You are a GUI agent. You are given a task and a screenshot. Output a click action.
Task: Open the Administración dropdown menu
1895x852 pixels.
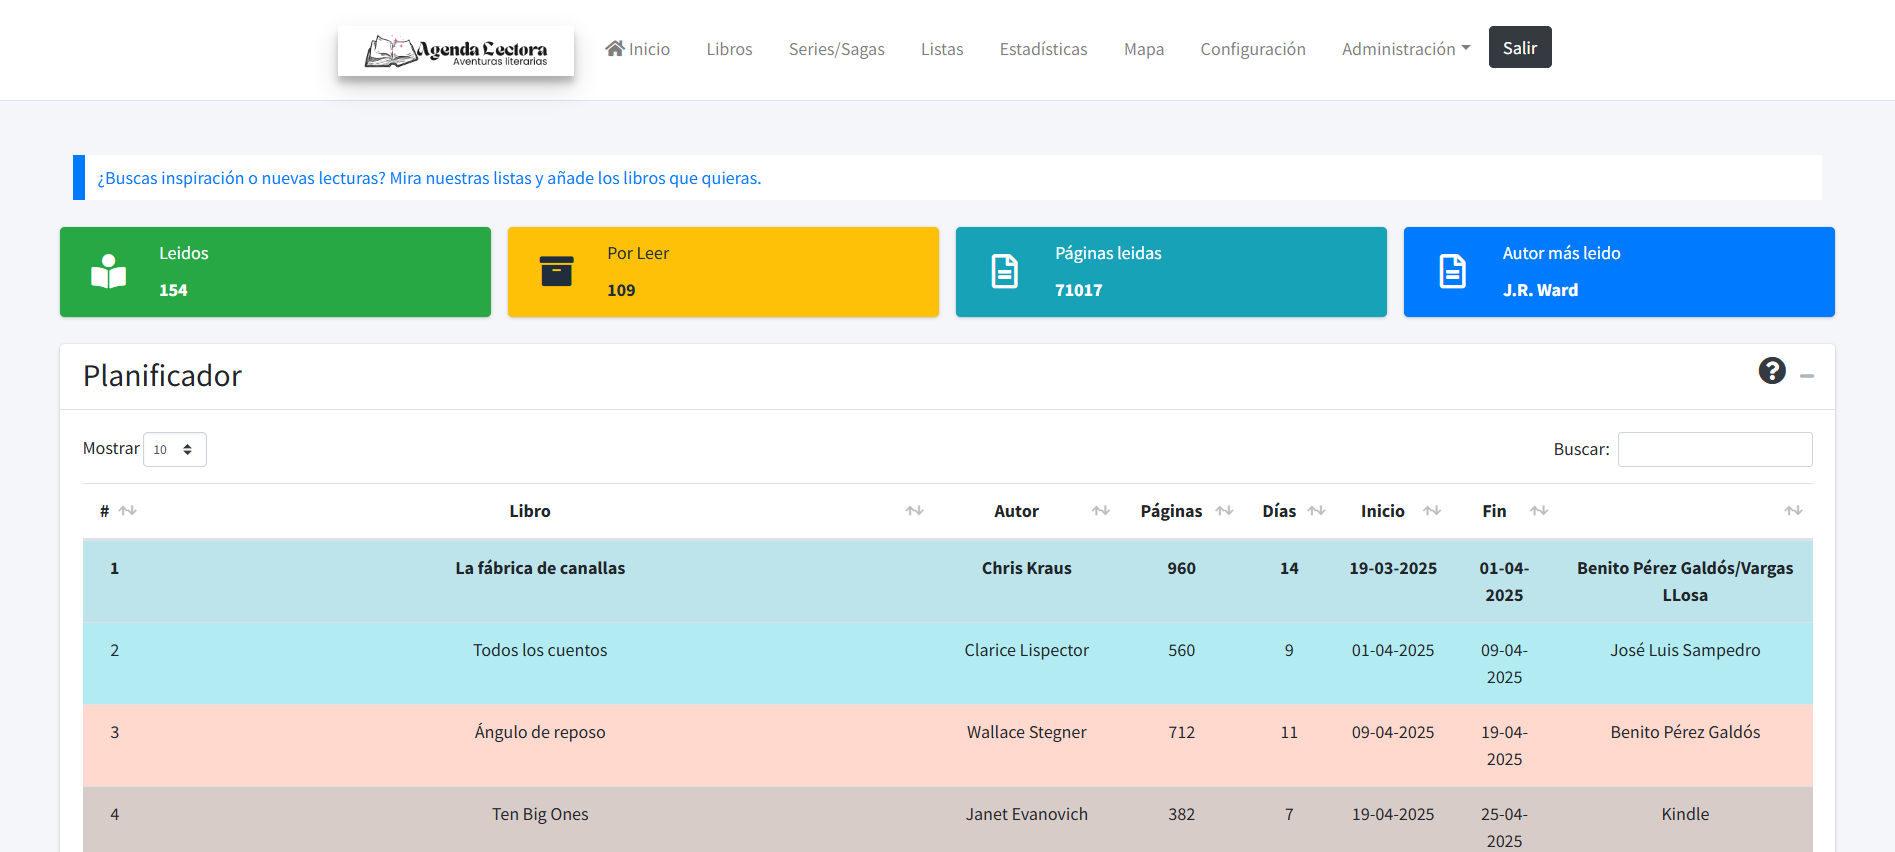coord(1405,49)
